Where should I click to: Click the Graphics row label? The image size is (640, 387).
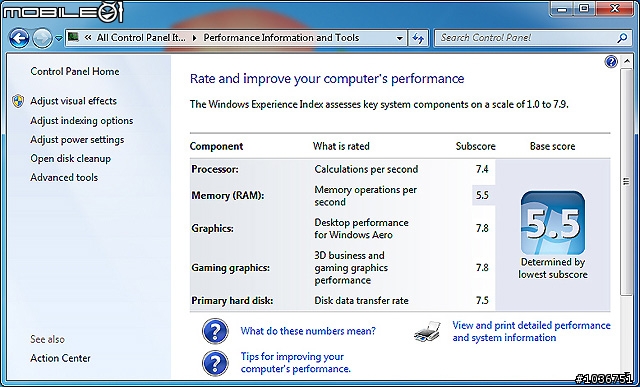click(213, 228)
